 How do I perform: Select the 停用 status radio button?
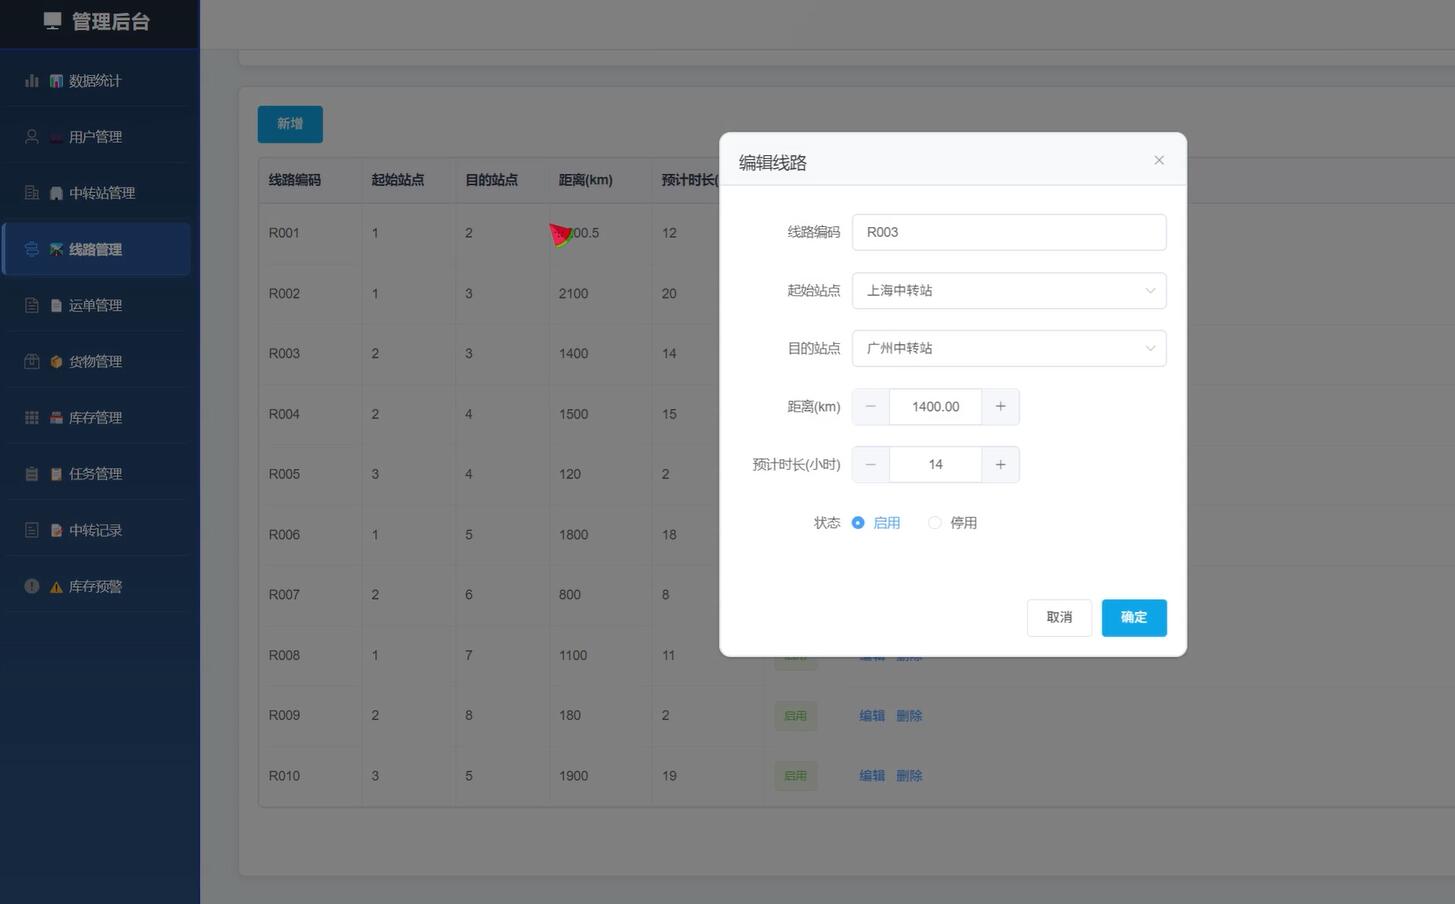click(935, 523)
